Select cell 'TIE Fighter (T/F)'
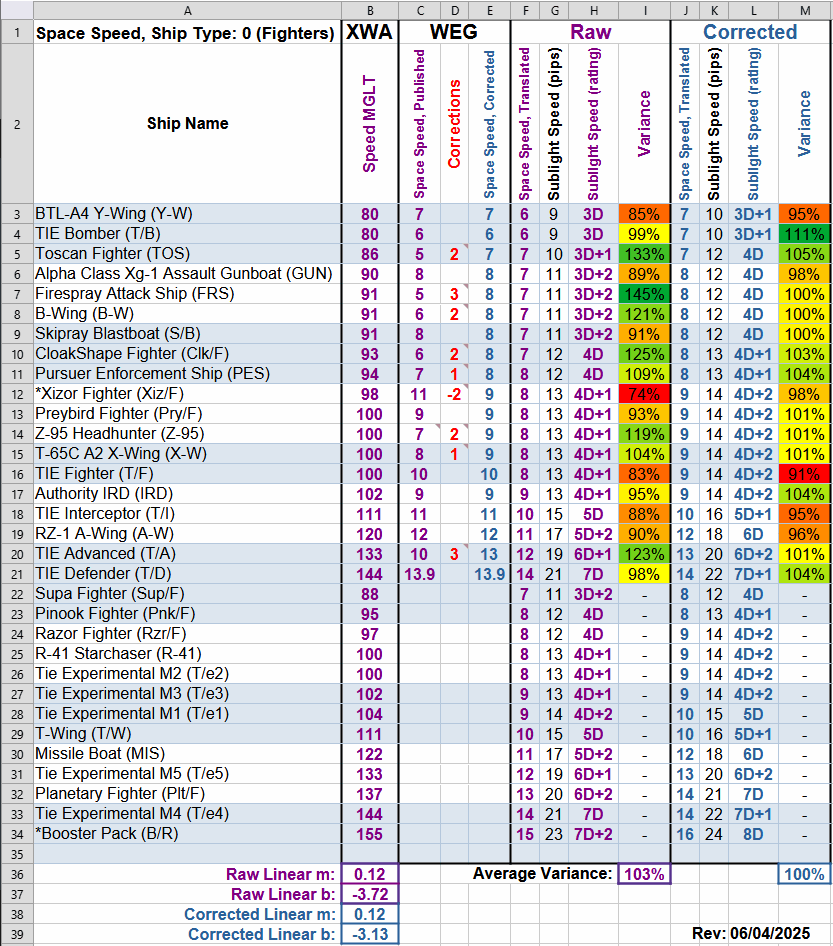Image resolution: width=833 pixels, height=946 pixels. pos(188,474)
